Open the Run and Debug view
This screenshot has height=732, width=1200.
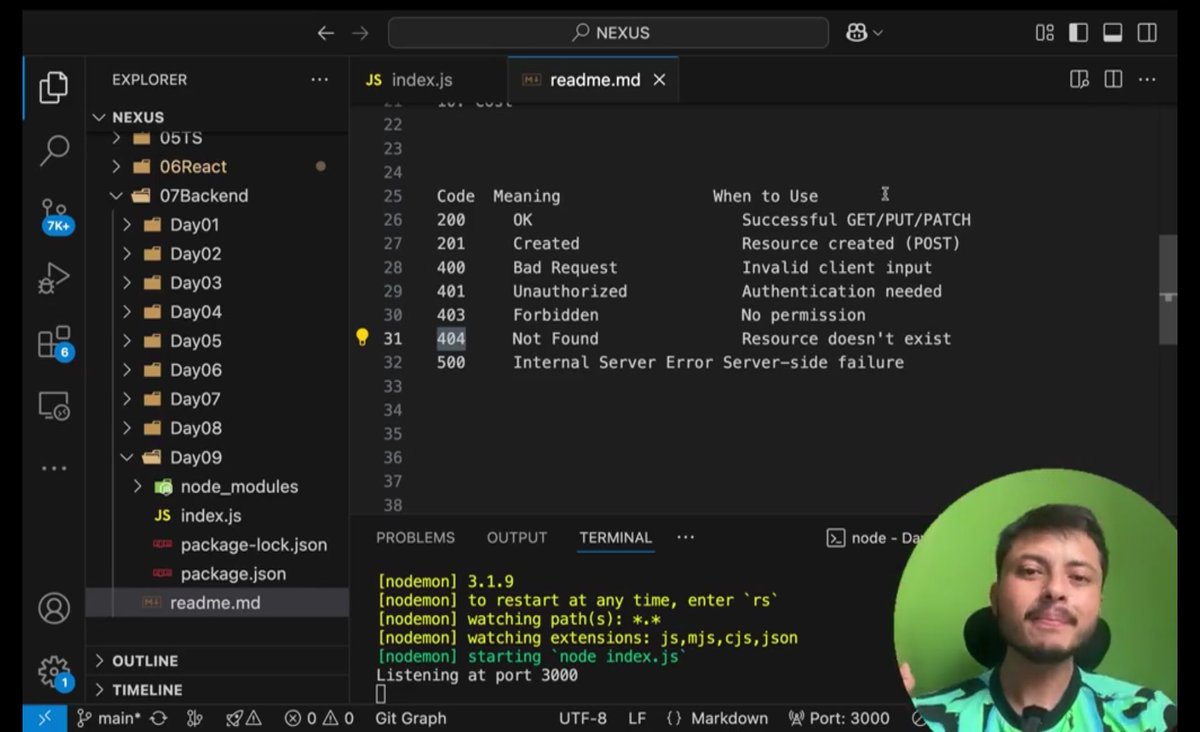(54, 278)
